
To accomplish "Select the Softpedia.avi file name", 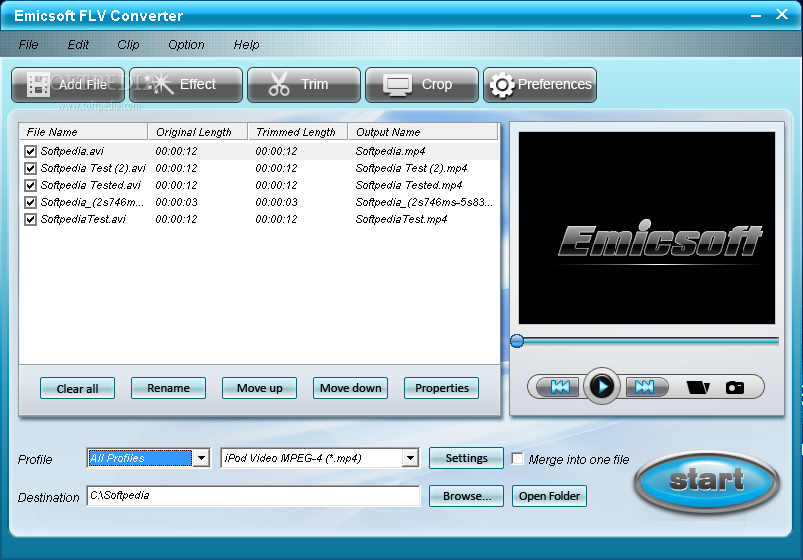I will click(72, 151).
